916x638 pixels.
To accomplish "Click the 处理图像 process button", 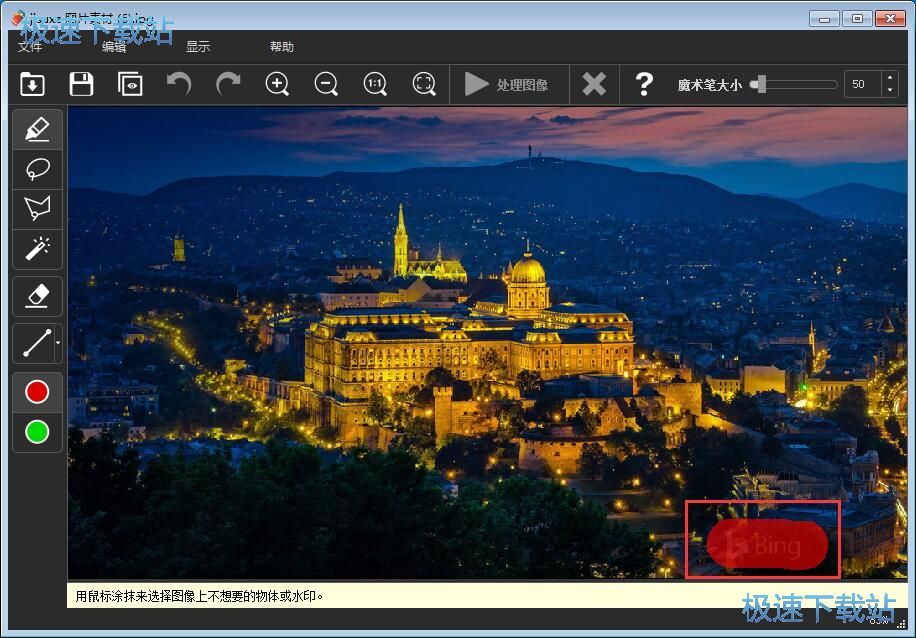I will [x=507, y=85].
